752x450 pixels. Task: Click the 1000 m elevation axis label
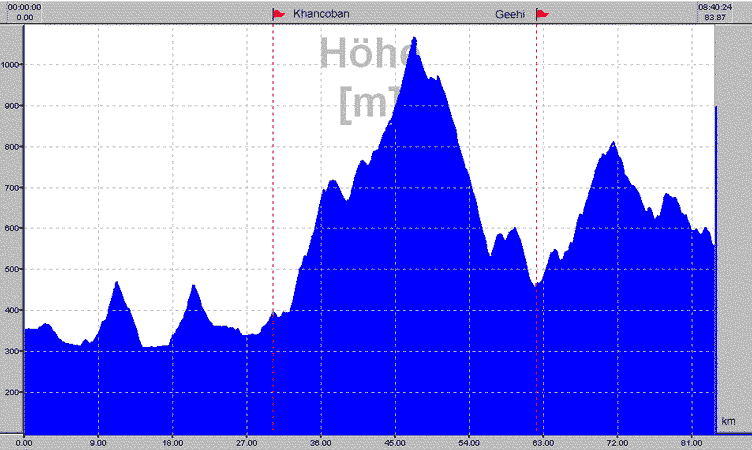click(12, 65)
